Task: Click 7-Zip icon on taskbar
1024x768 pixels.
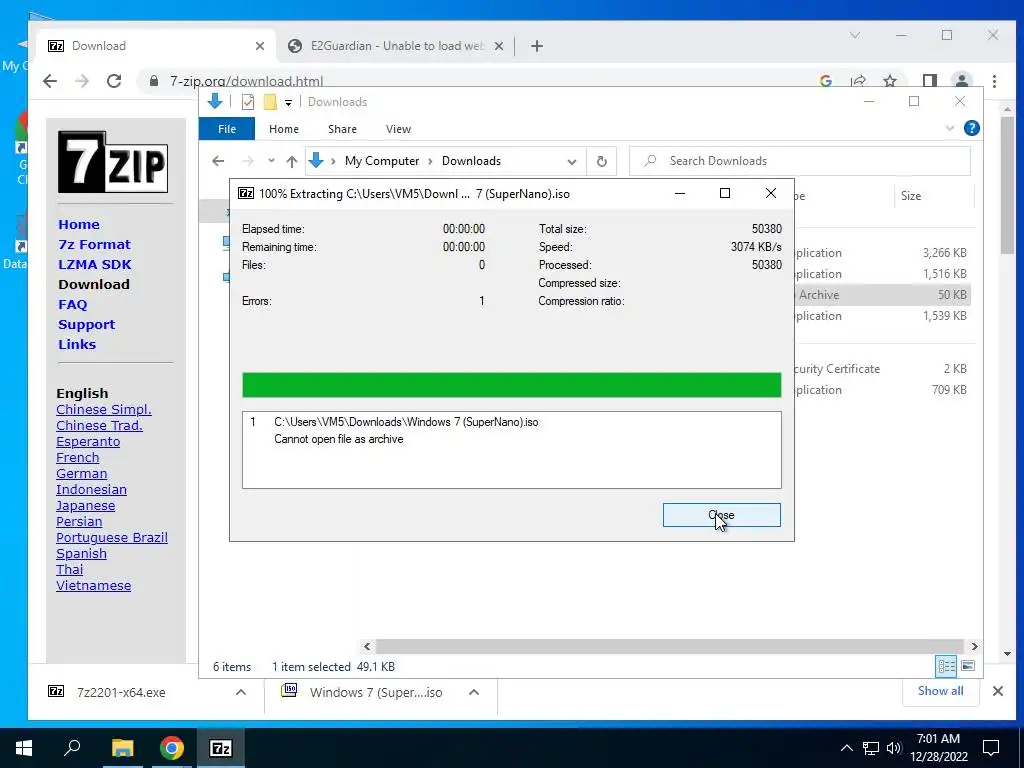Action: 221,748
